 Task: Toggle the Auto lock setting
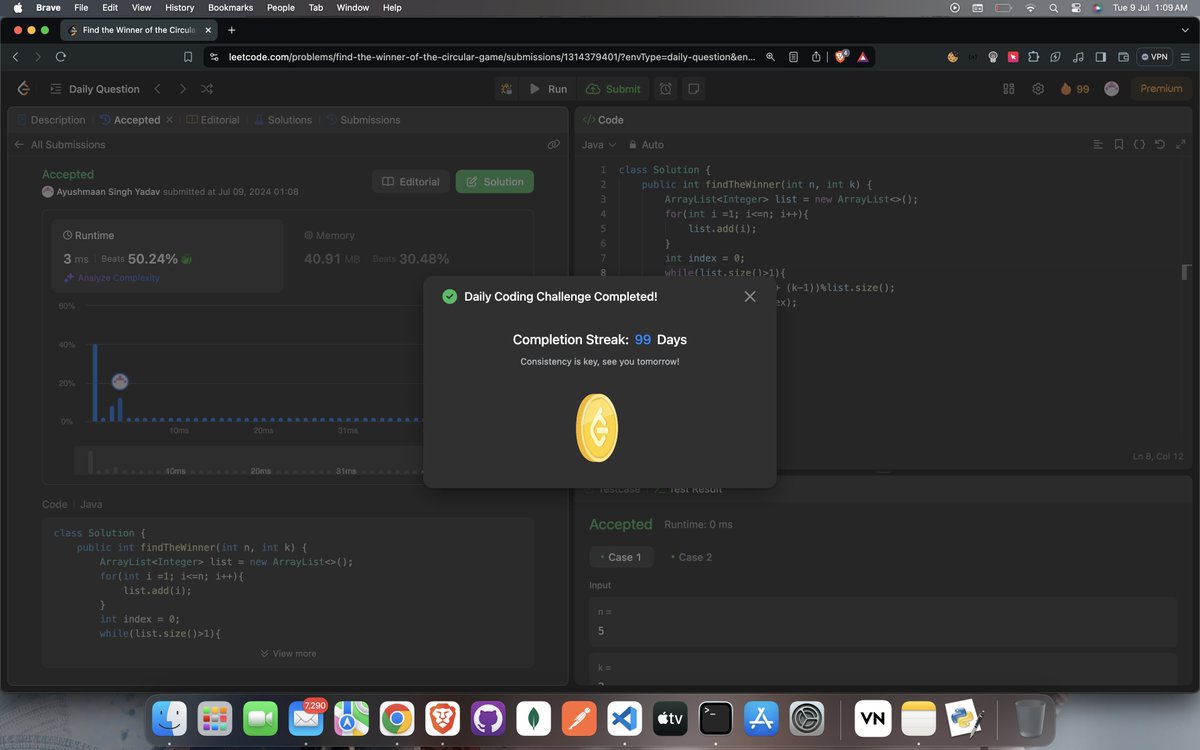tap(646, 145)
